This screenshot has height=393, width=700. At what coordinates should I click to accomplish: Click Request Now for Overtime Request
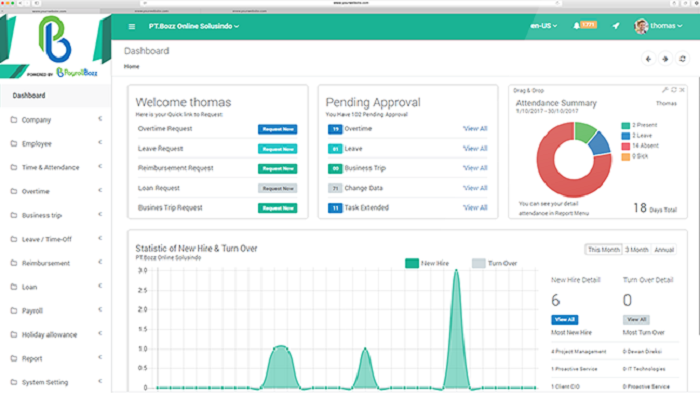pos(278,129)
